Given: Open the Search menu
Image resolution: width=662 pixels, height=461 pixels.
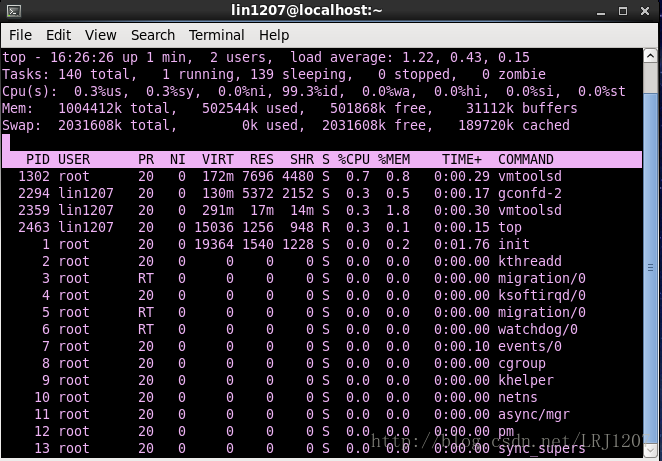Looking at the screenshot, I should pyautogui.click(x=153, y=35).
